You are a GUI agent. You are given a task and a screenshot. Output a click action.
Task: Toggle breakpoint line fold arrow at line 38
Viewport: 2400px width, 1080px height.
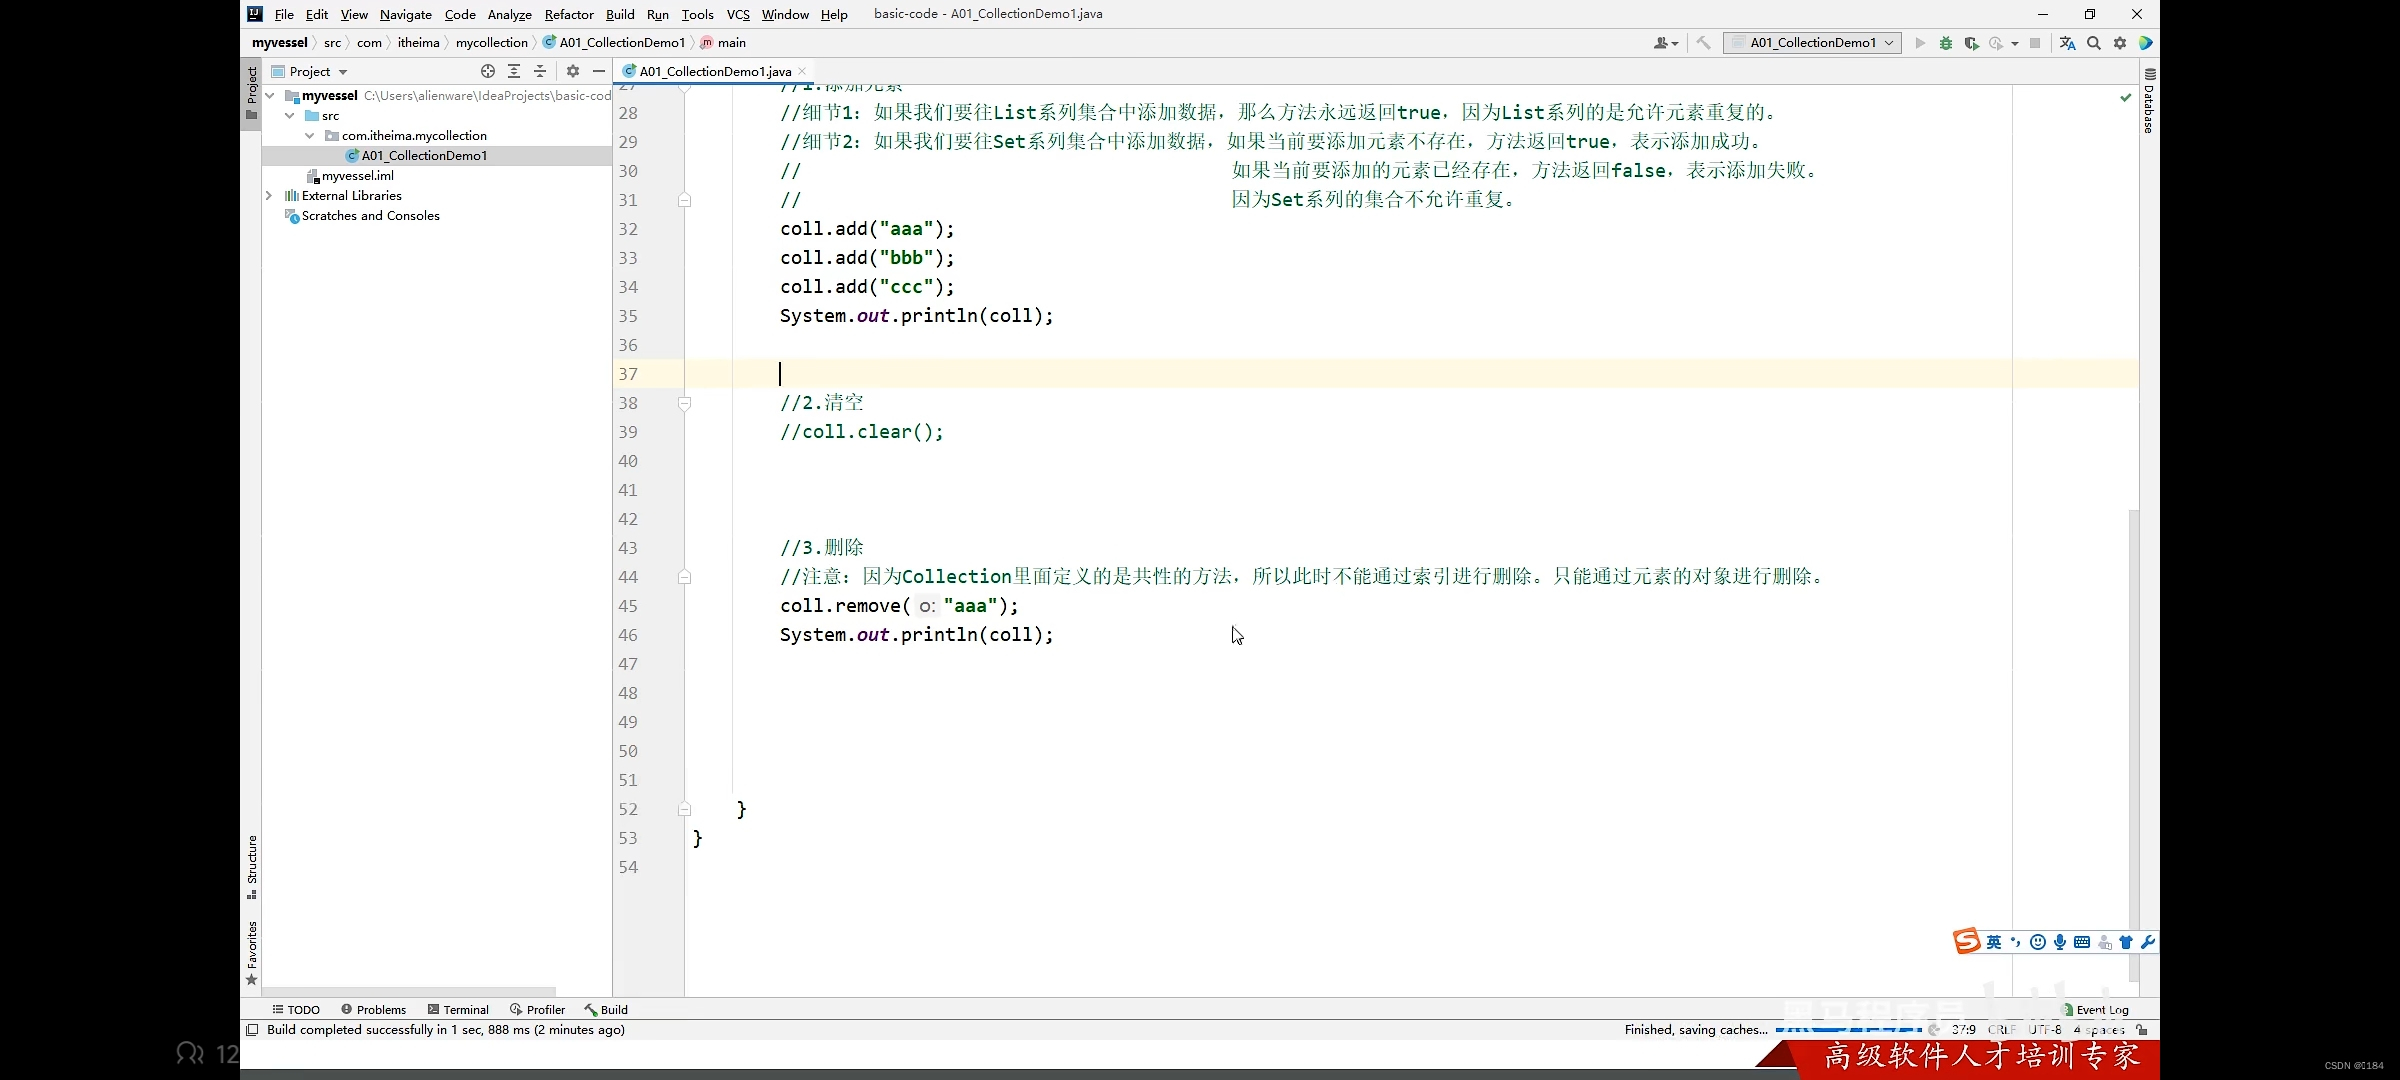pos(685,403)
